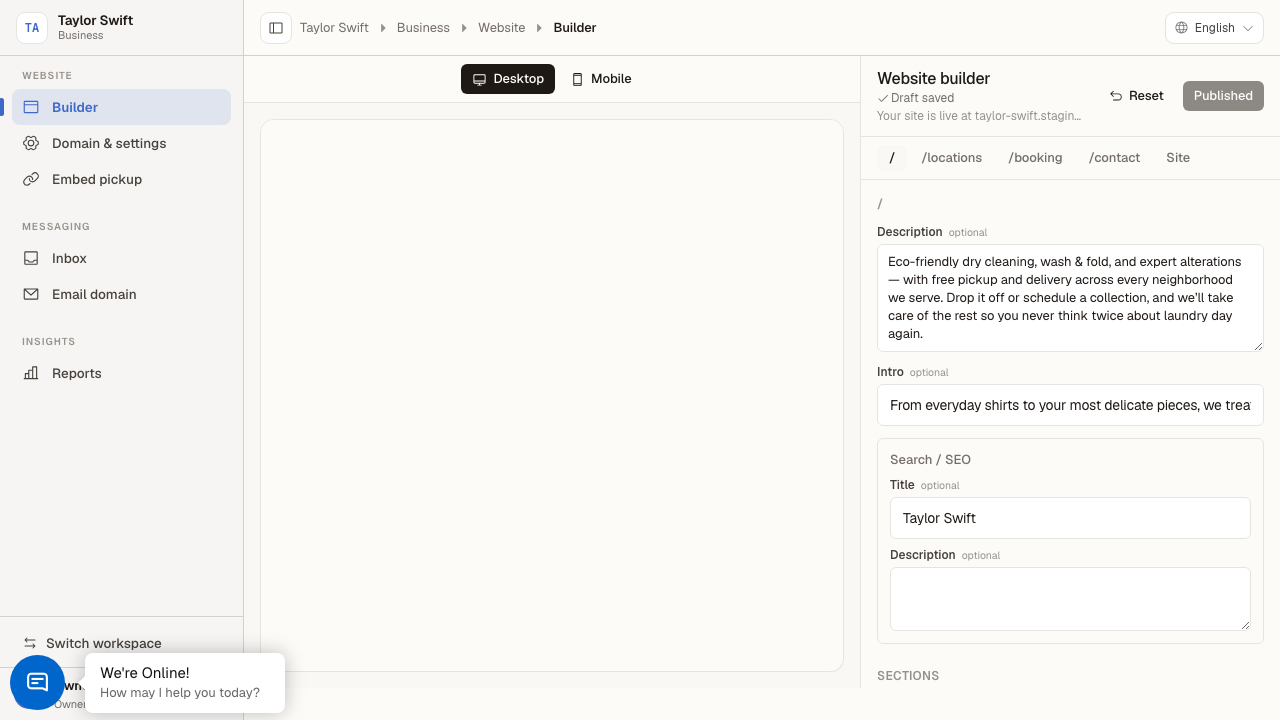Click the Embed pickup link icon
Screen dimensions: 1280x720
(31, 179)
